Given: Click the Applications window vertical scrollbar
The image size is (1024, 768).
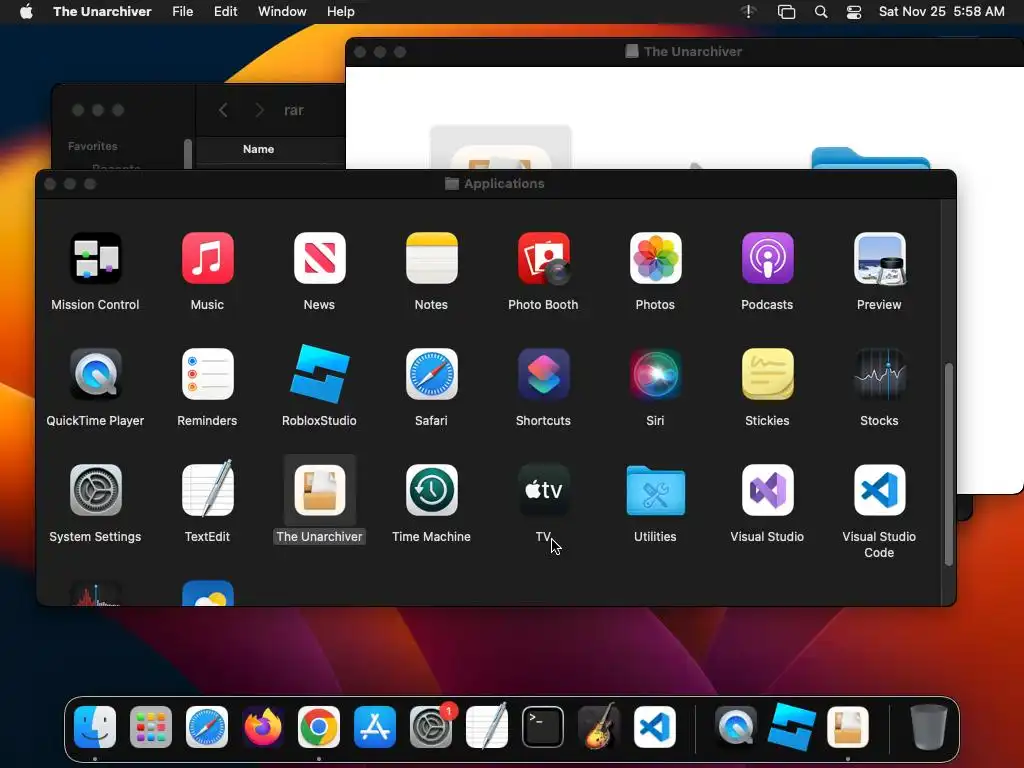Looking at the screenshot, I should [948, 464].
